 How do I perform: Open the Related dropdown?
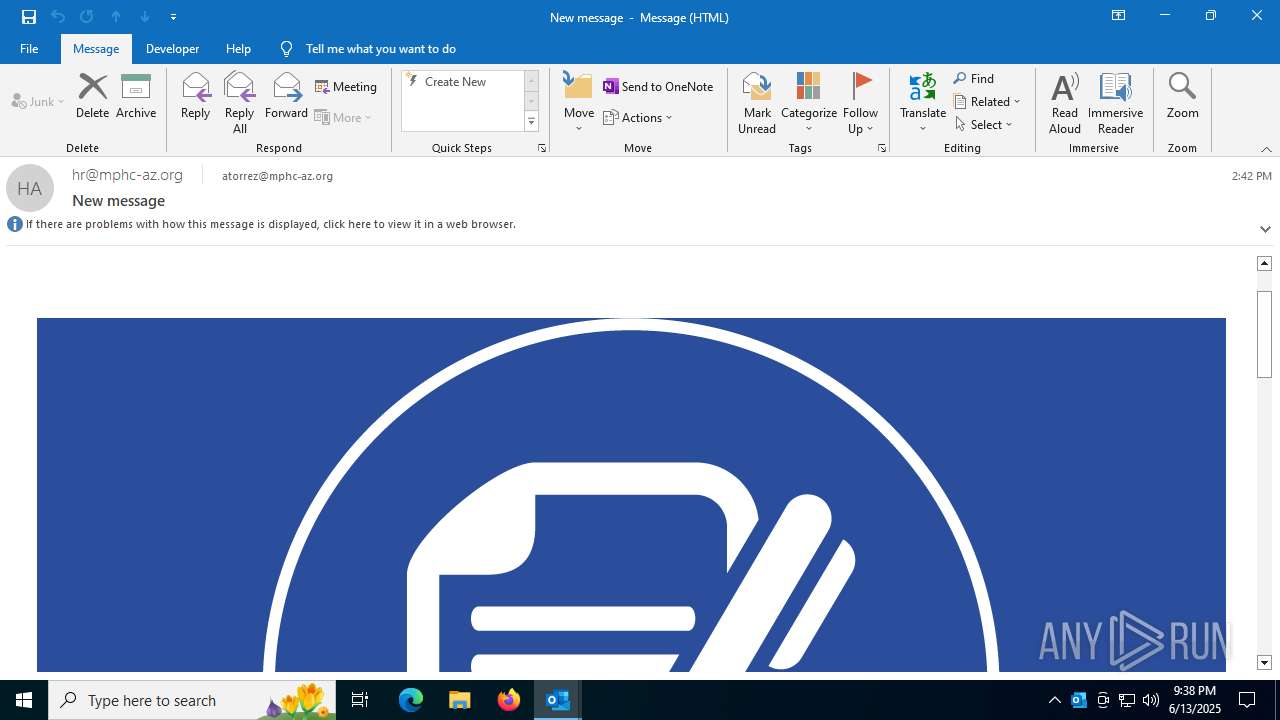(987, 101)
